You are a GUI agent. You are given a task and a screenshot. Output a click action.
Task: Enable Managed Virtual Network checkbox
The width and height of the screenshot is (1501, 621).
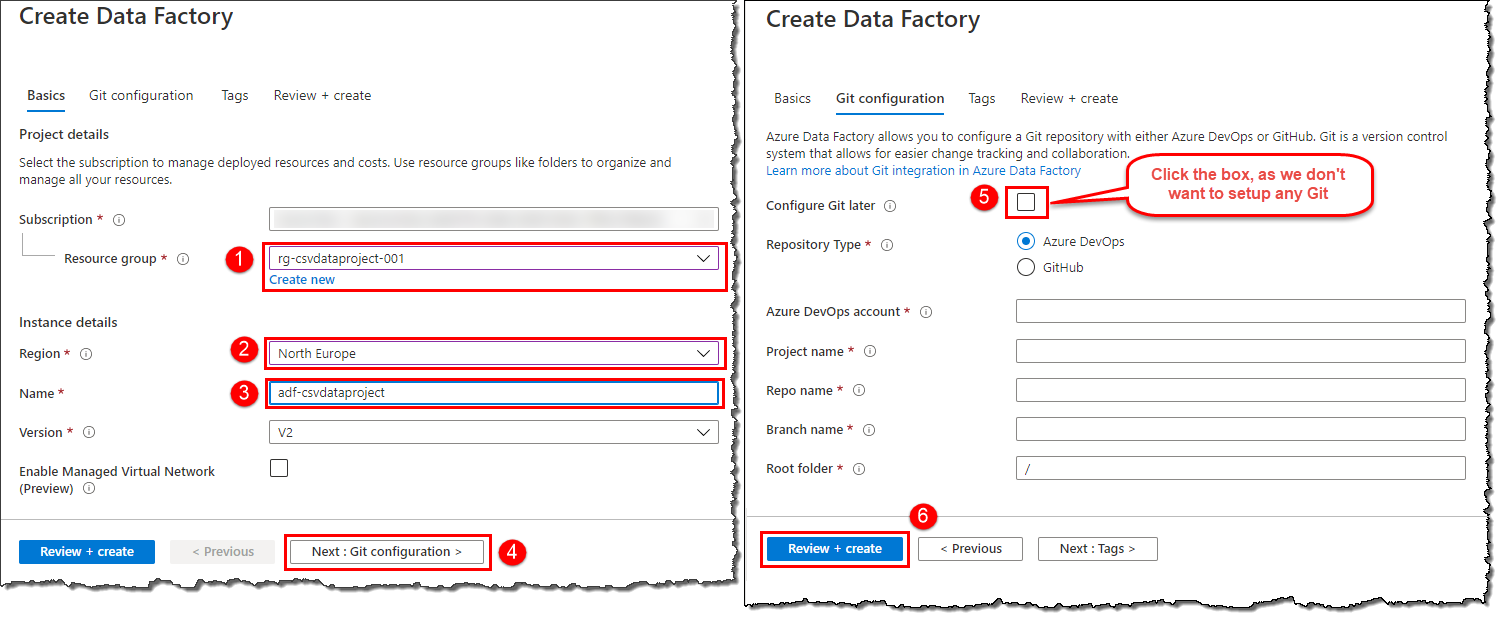click(x=279, y=468)
